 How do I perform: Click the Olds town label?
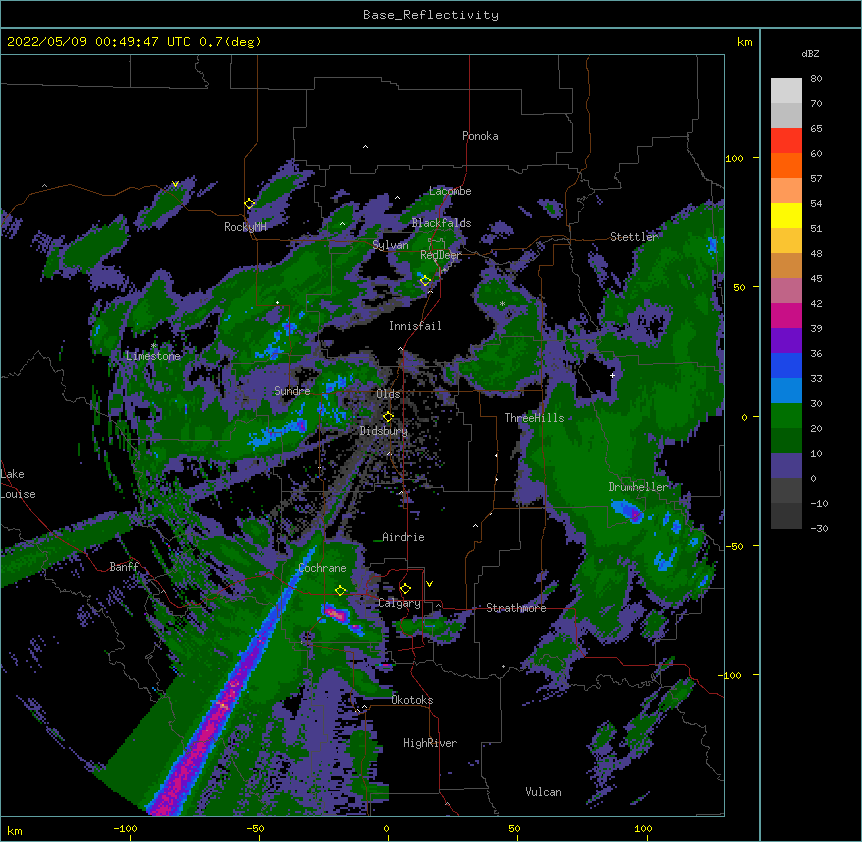388,394
